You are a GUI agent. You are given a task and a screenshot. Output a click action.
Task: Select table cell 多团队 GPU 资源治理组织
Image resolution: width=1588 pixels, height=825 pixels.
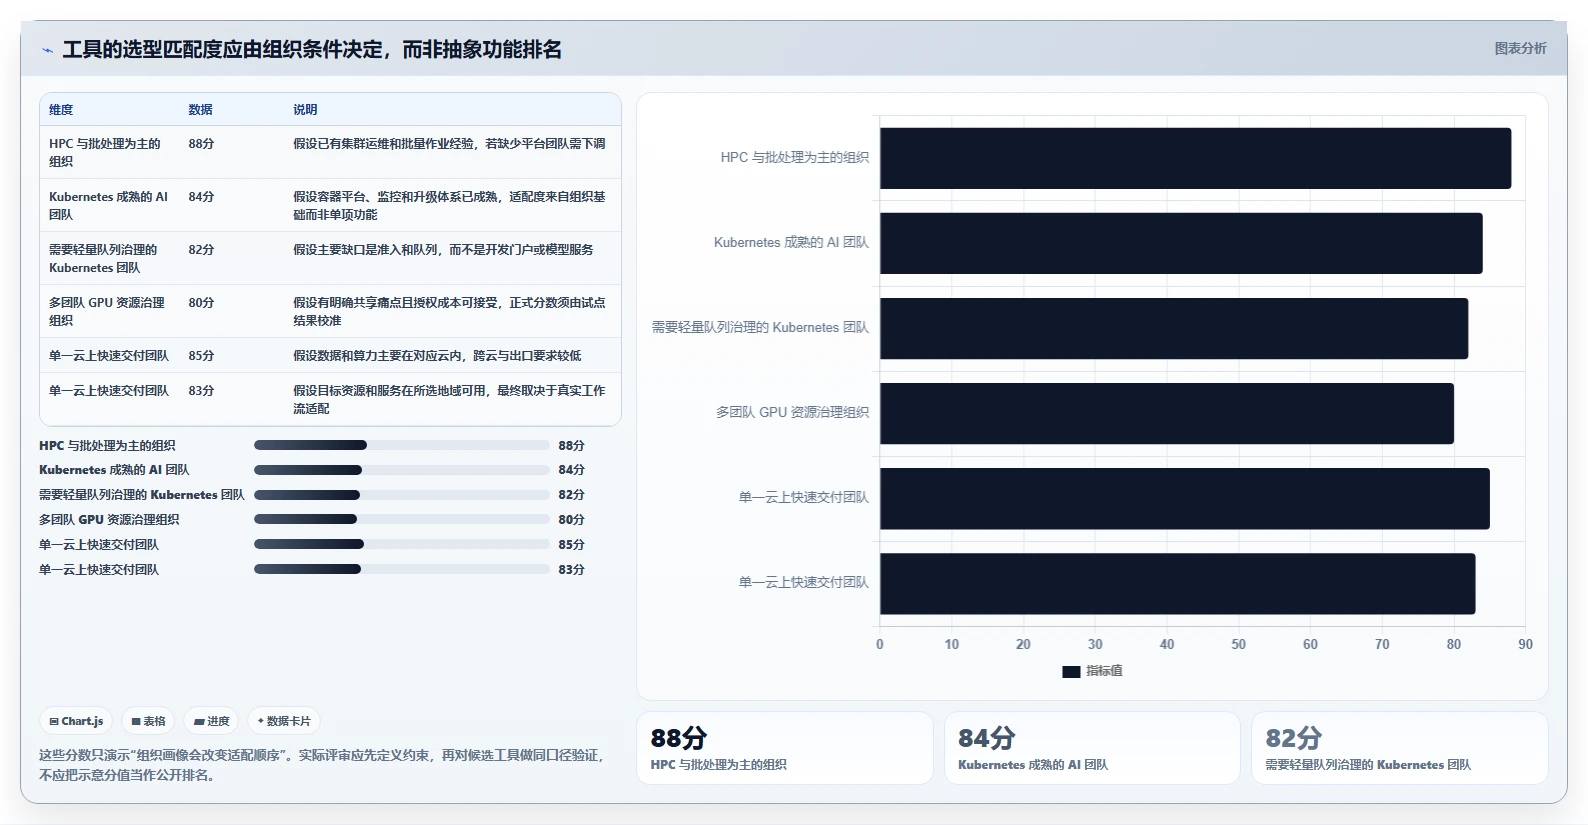107,311
